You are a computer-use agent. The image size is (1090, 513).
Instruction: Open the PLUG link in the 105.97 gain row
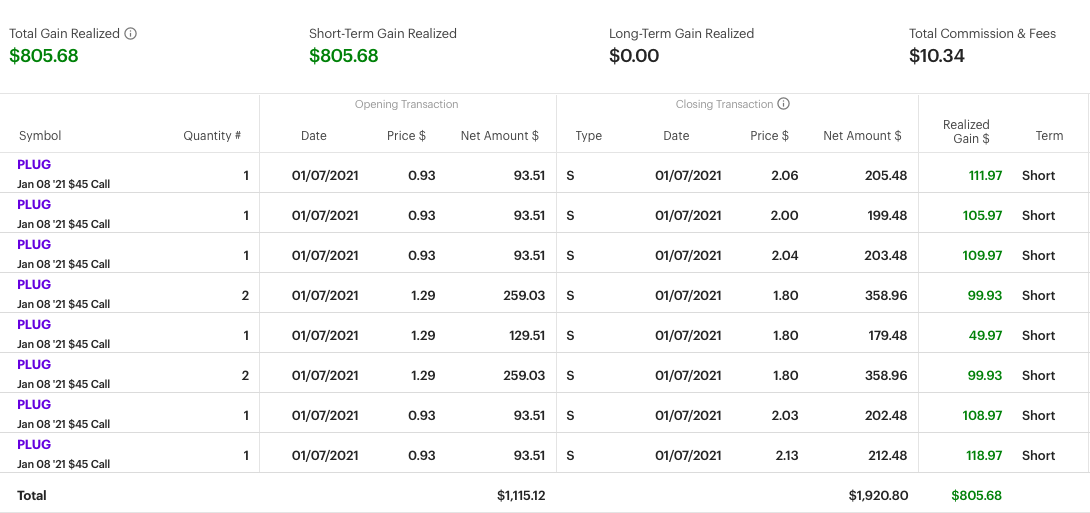point(34,205)
